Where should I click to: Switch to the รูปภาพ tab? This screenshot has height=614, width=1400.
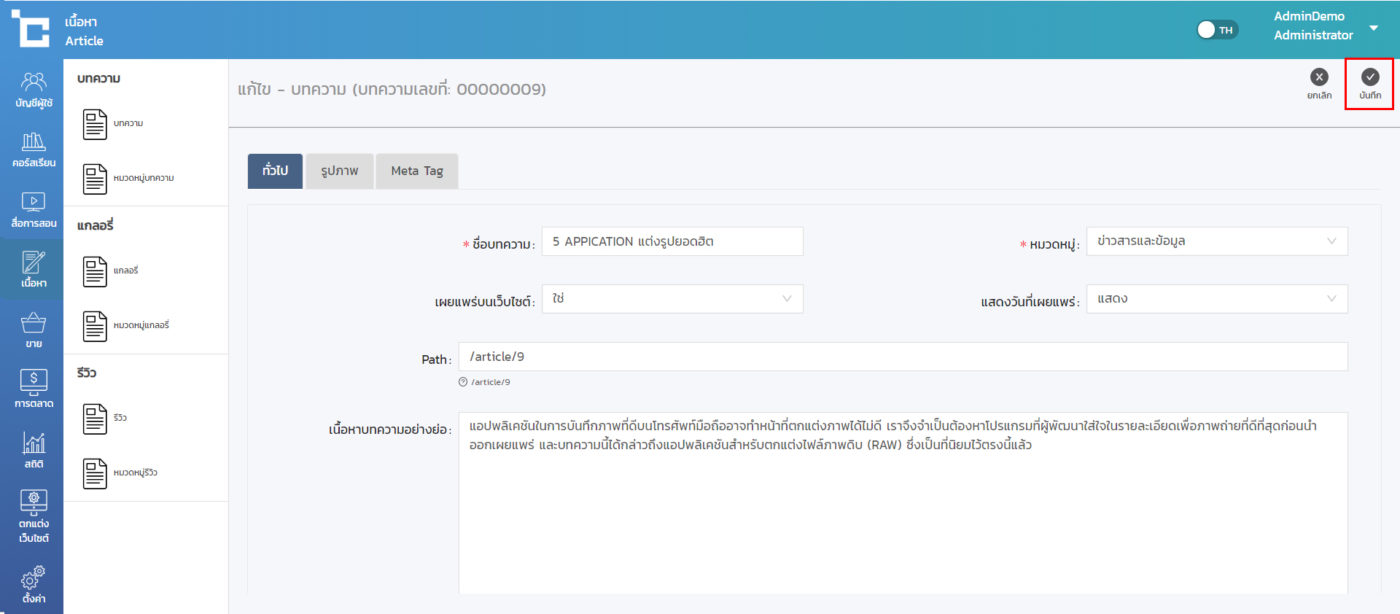[339, 171]
